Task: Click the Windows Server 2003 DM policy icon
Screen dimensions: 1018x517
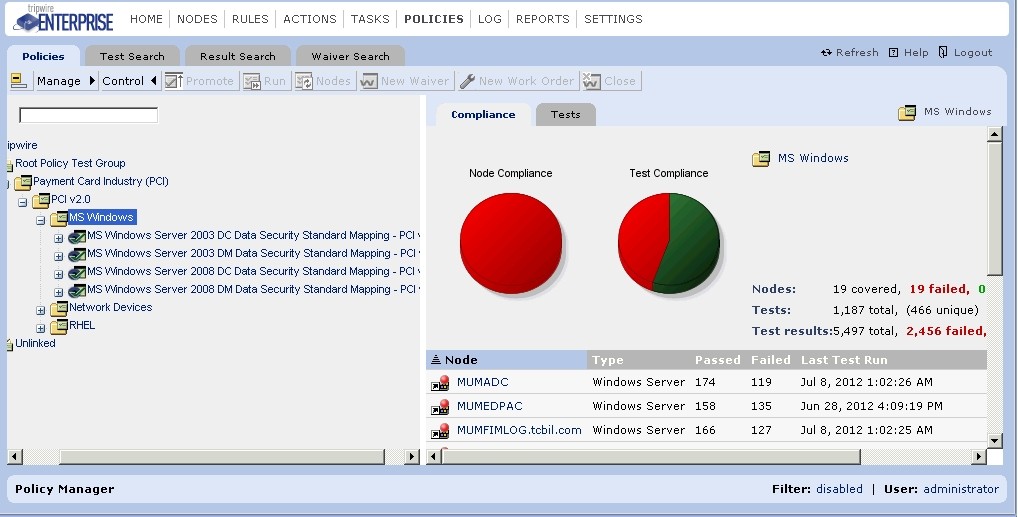Action: click(77, 255)
